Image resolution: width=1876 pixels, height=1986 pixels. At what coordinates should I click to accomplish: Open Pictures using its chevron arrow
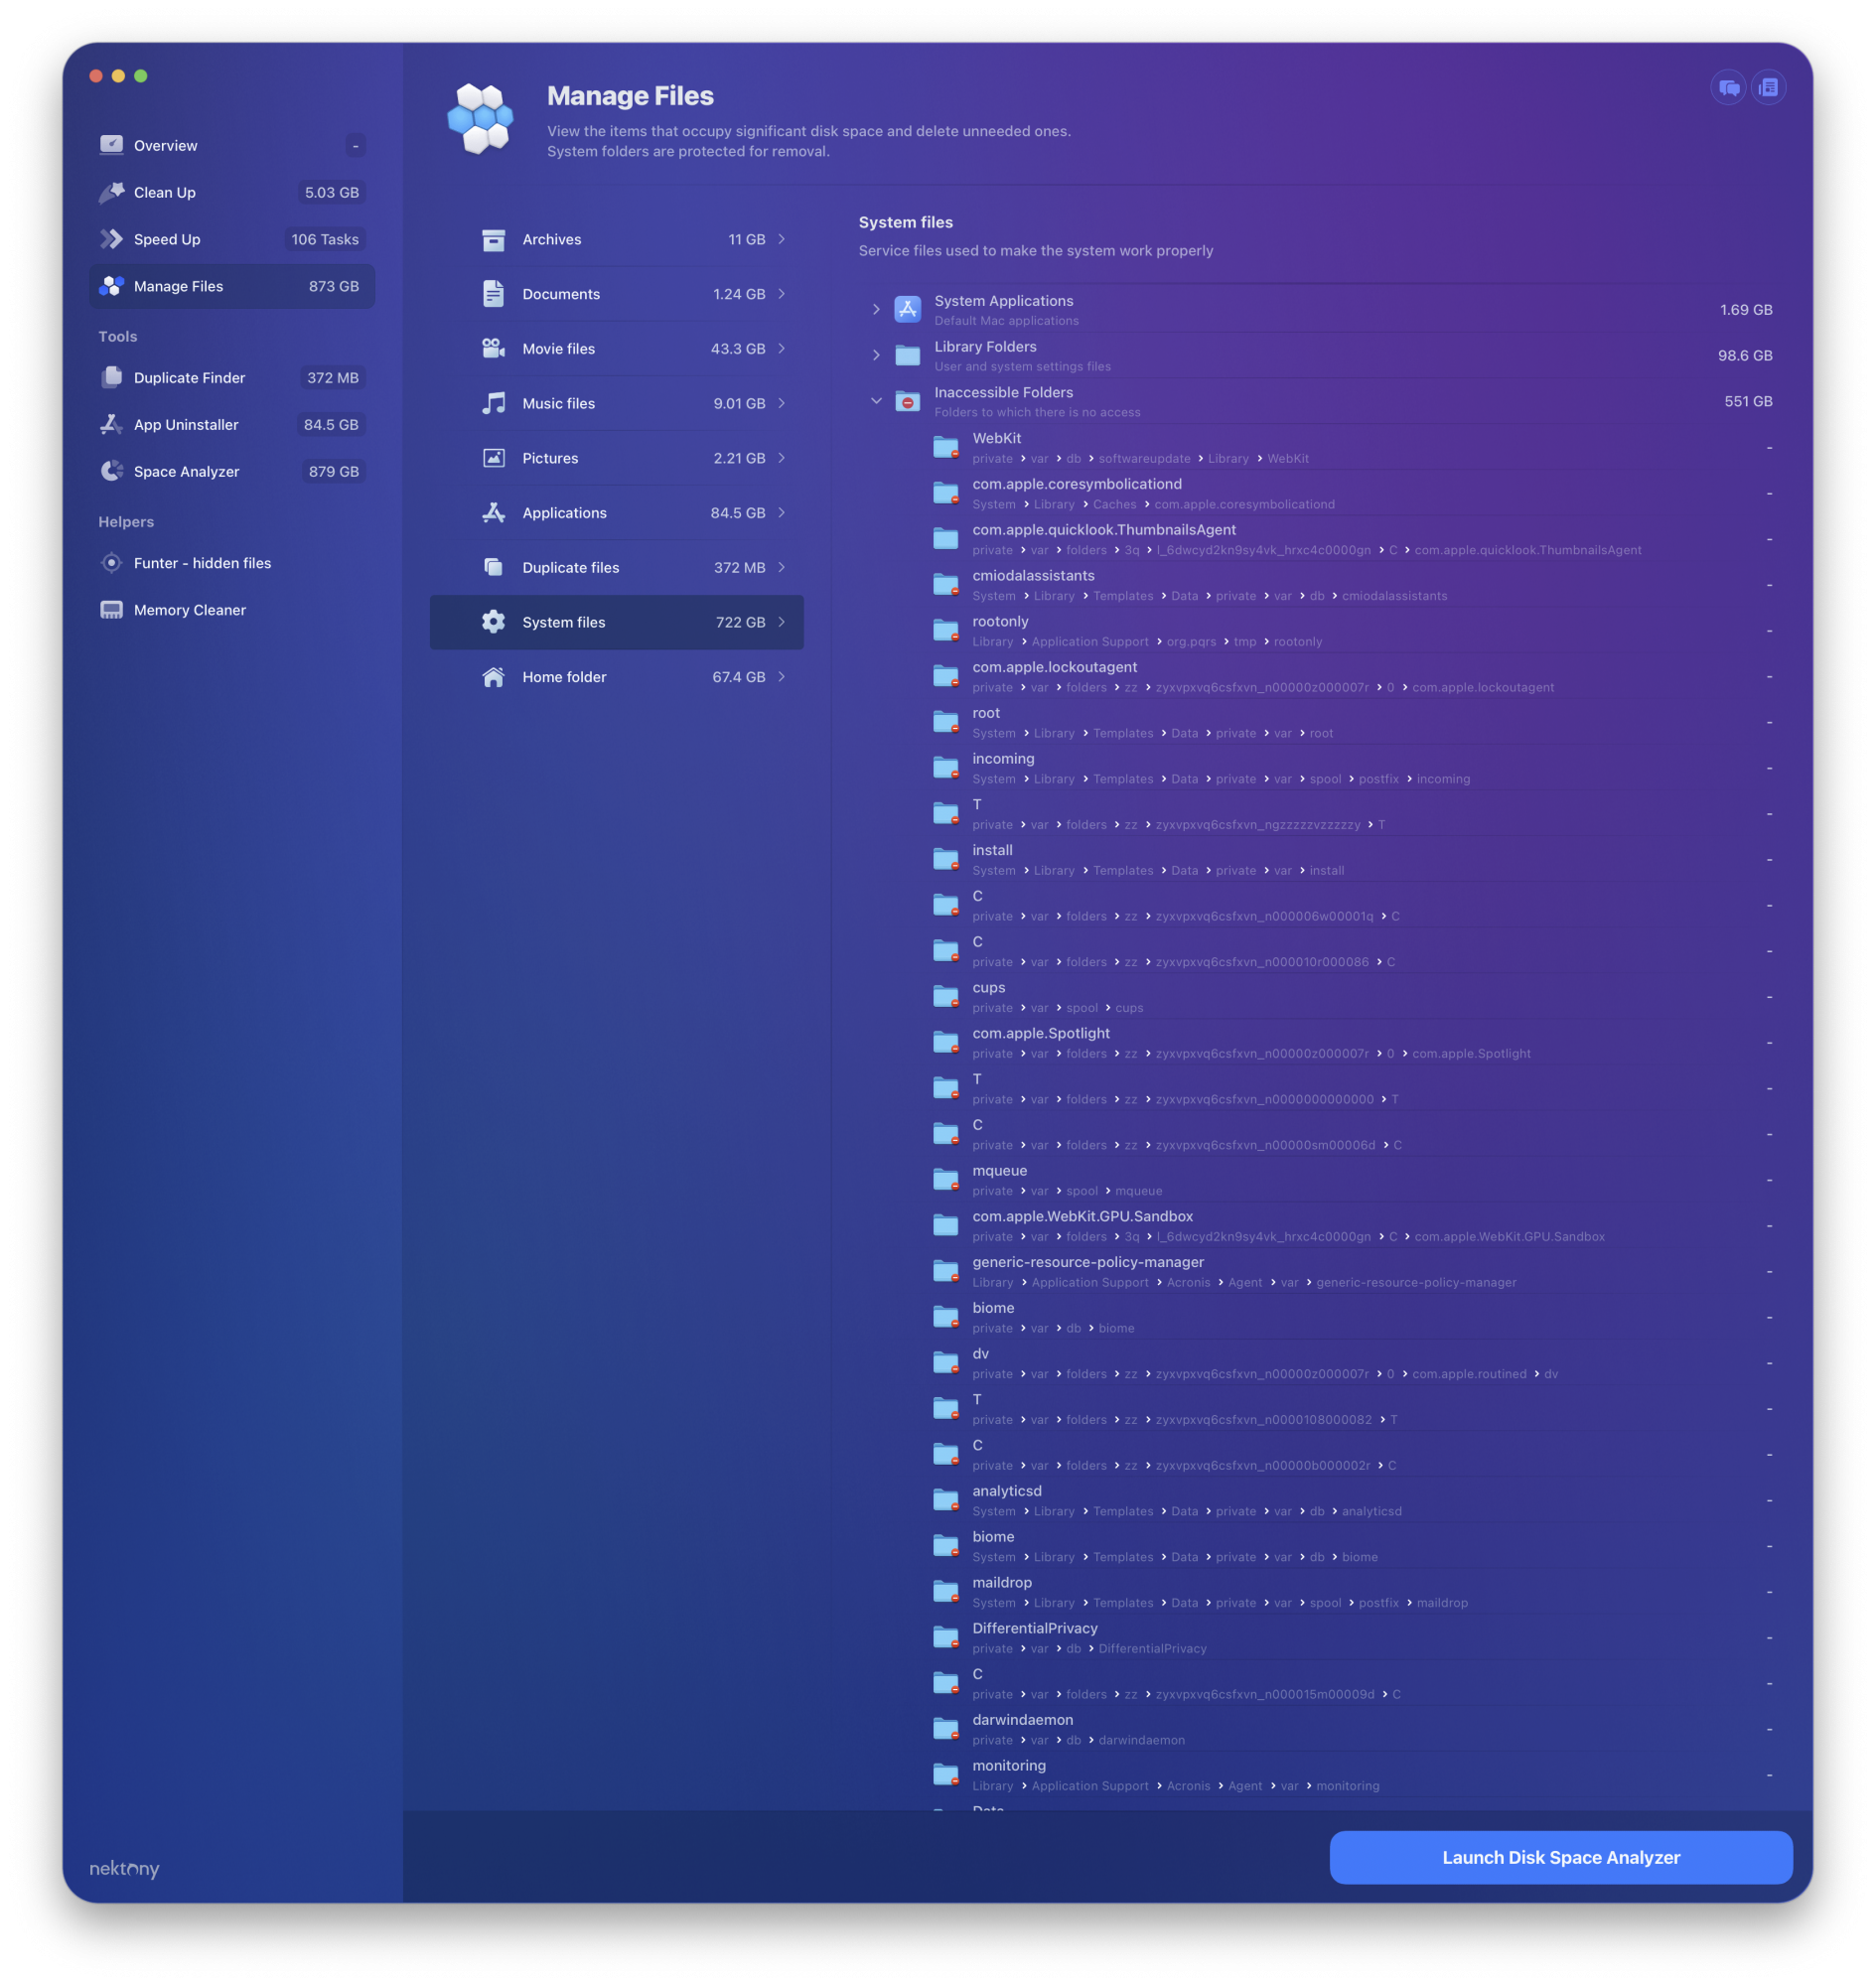782,458
